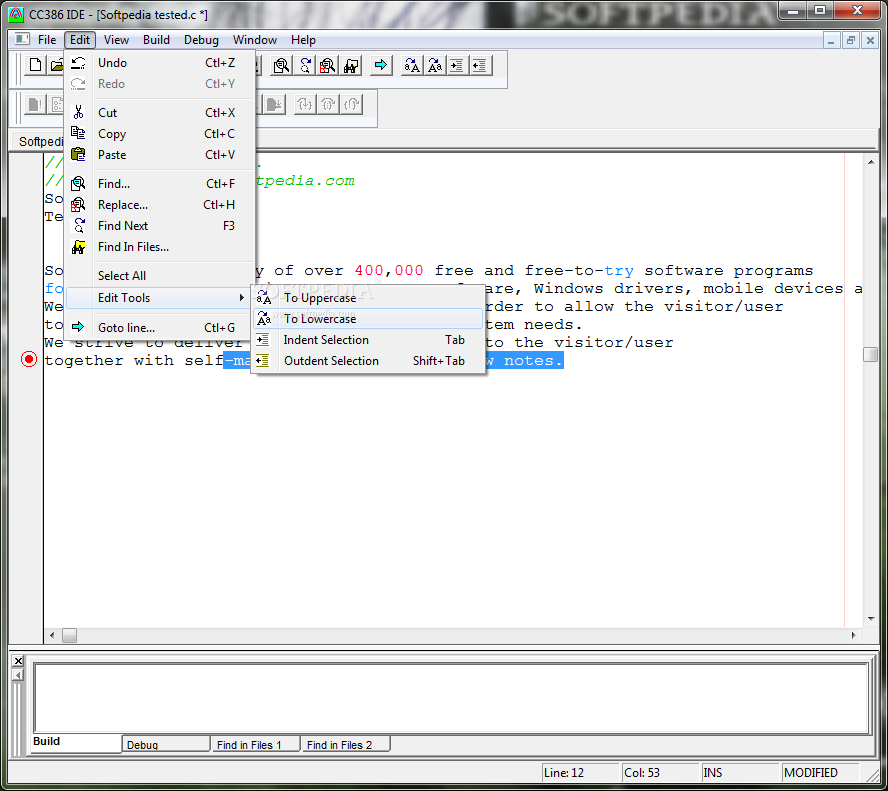Switch to the Debug output tab
Image resolution: width=888 pixels, height=791 pixels.
(x=166, y=744)
